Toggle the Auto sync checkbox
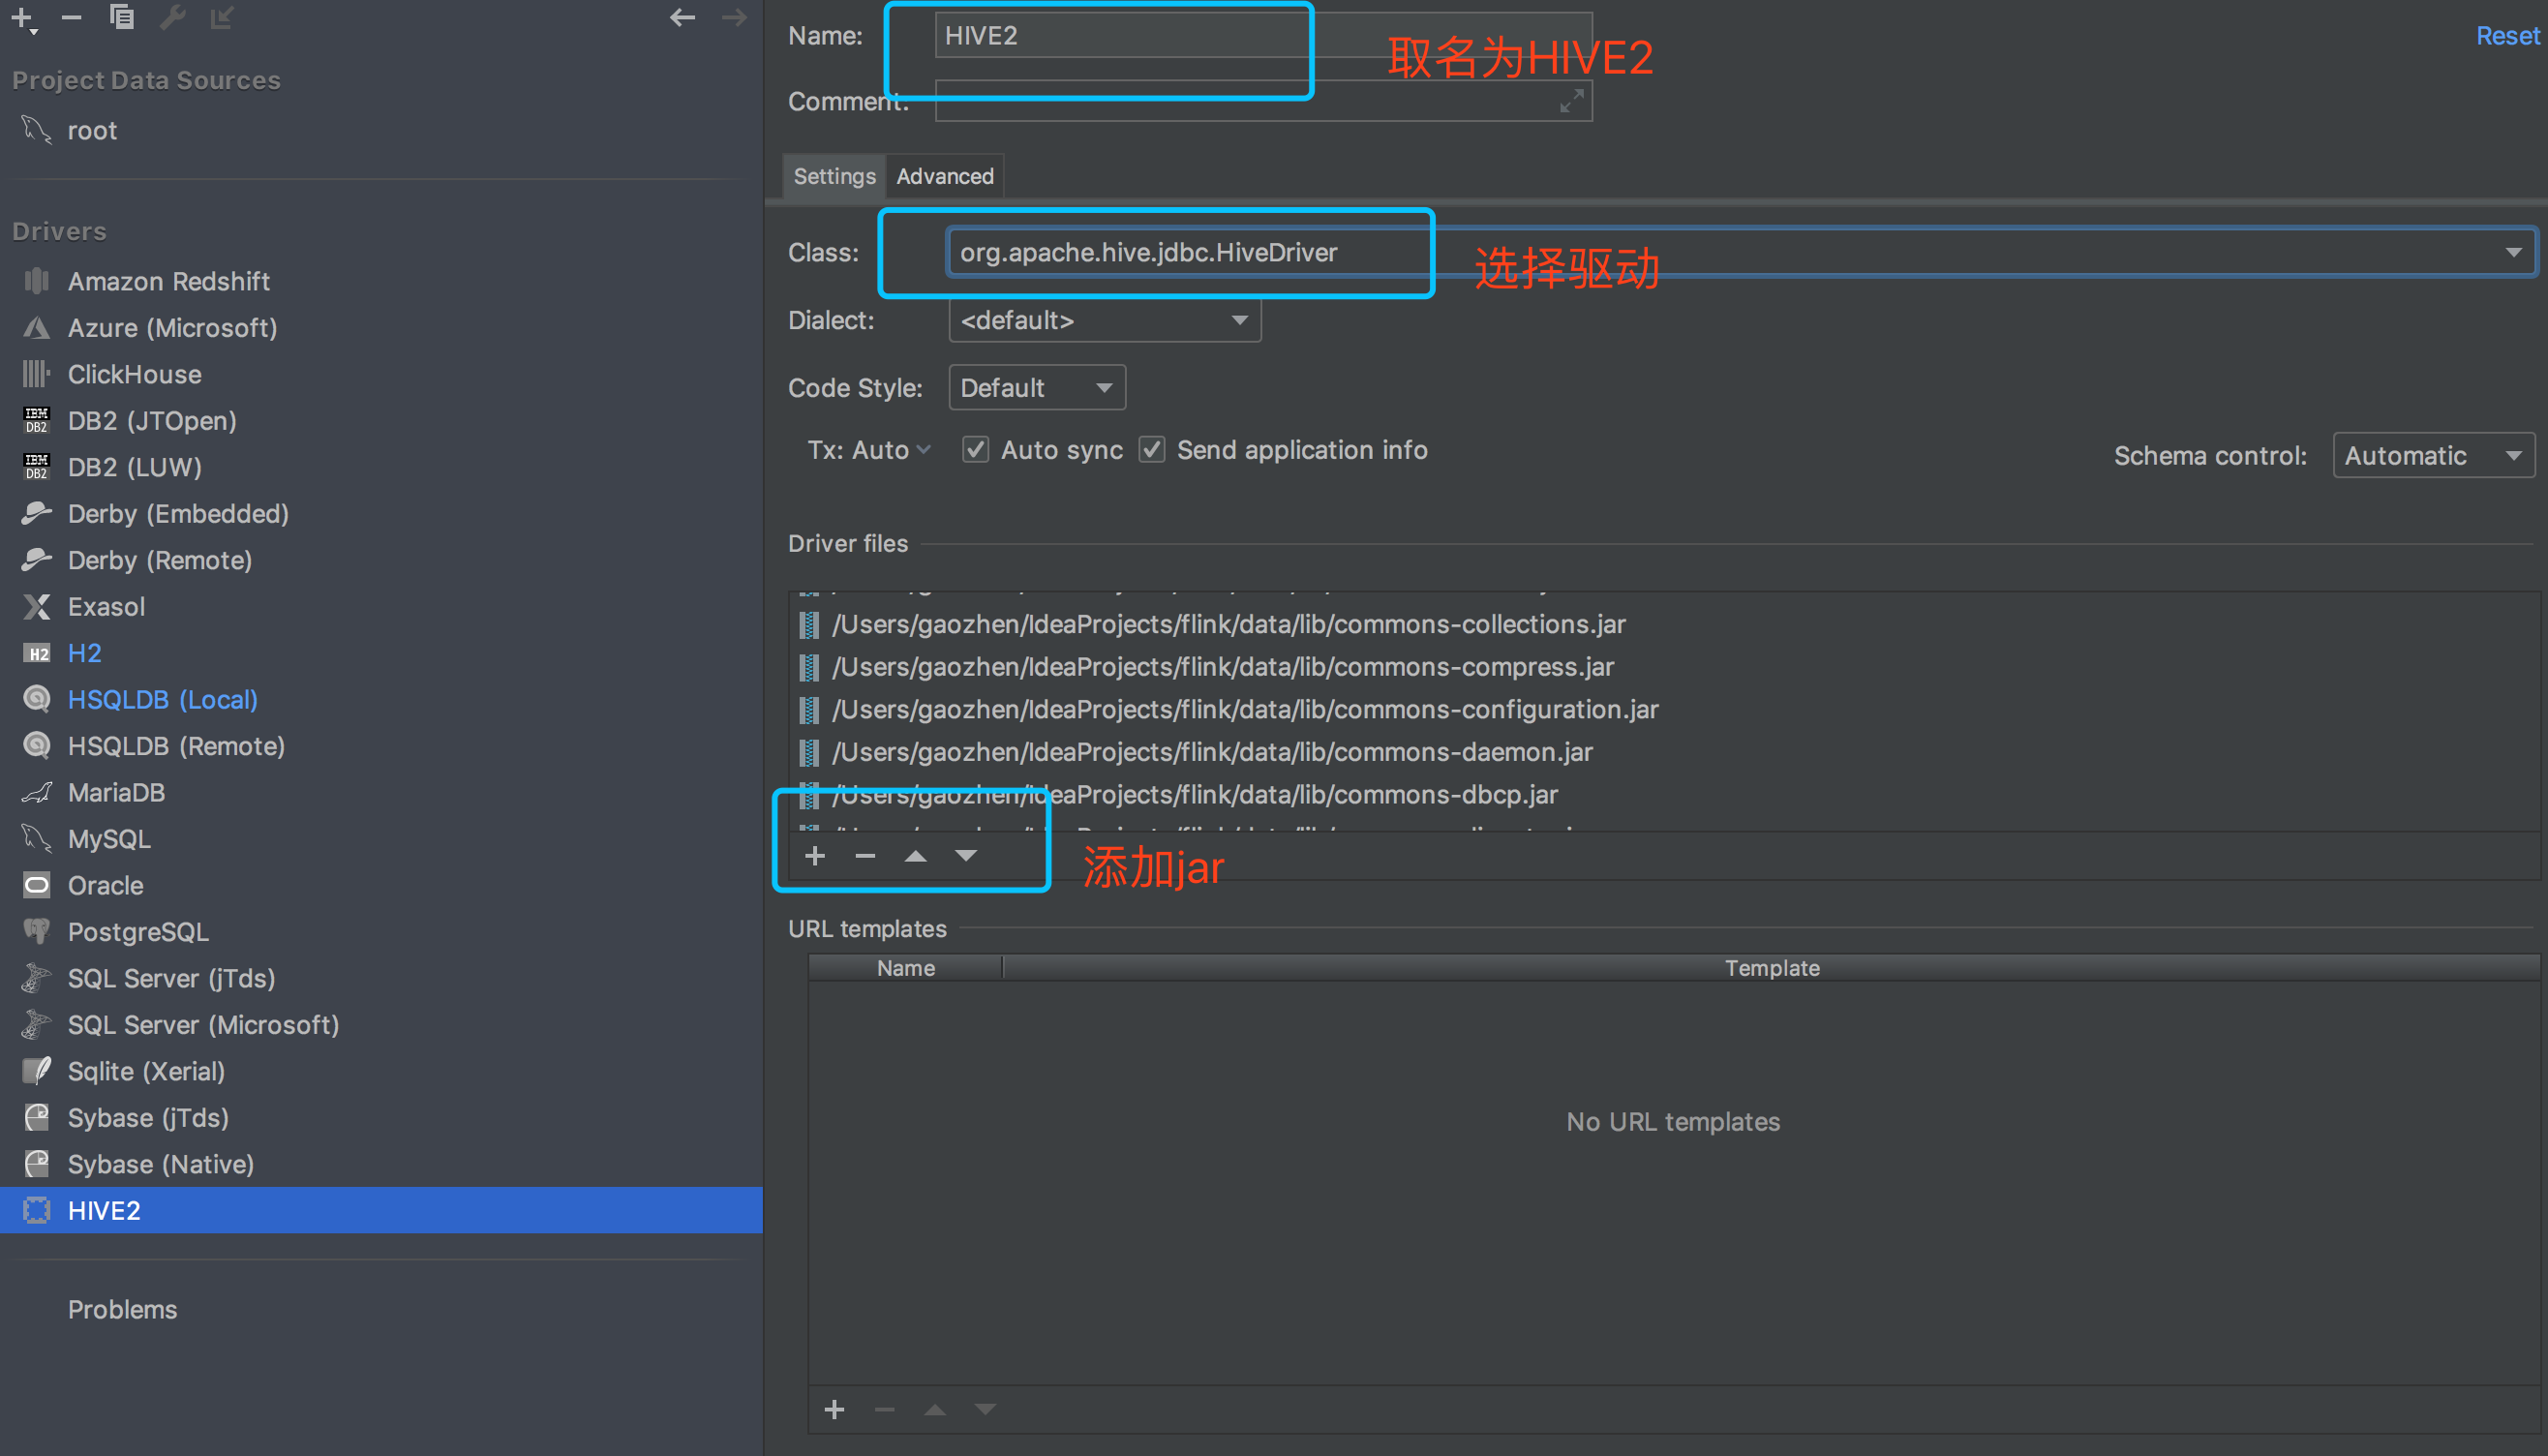Image resolution: width=2548 pixels, height=1456 pixels. [x=975, y=450]
